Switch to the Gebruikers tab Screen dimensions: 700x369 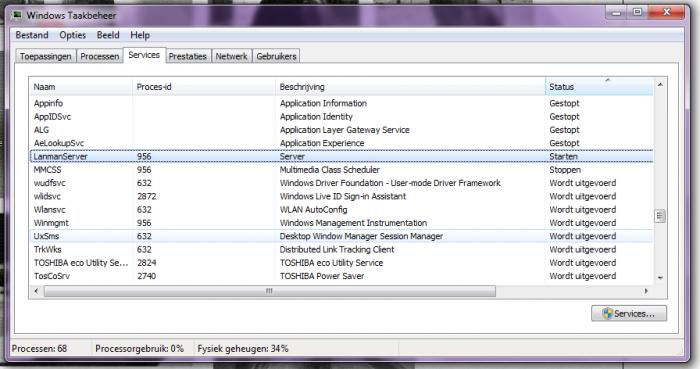tap(276, 57)
